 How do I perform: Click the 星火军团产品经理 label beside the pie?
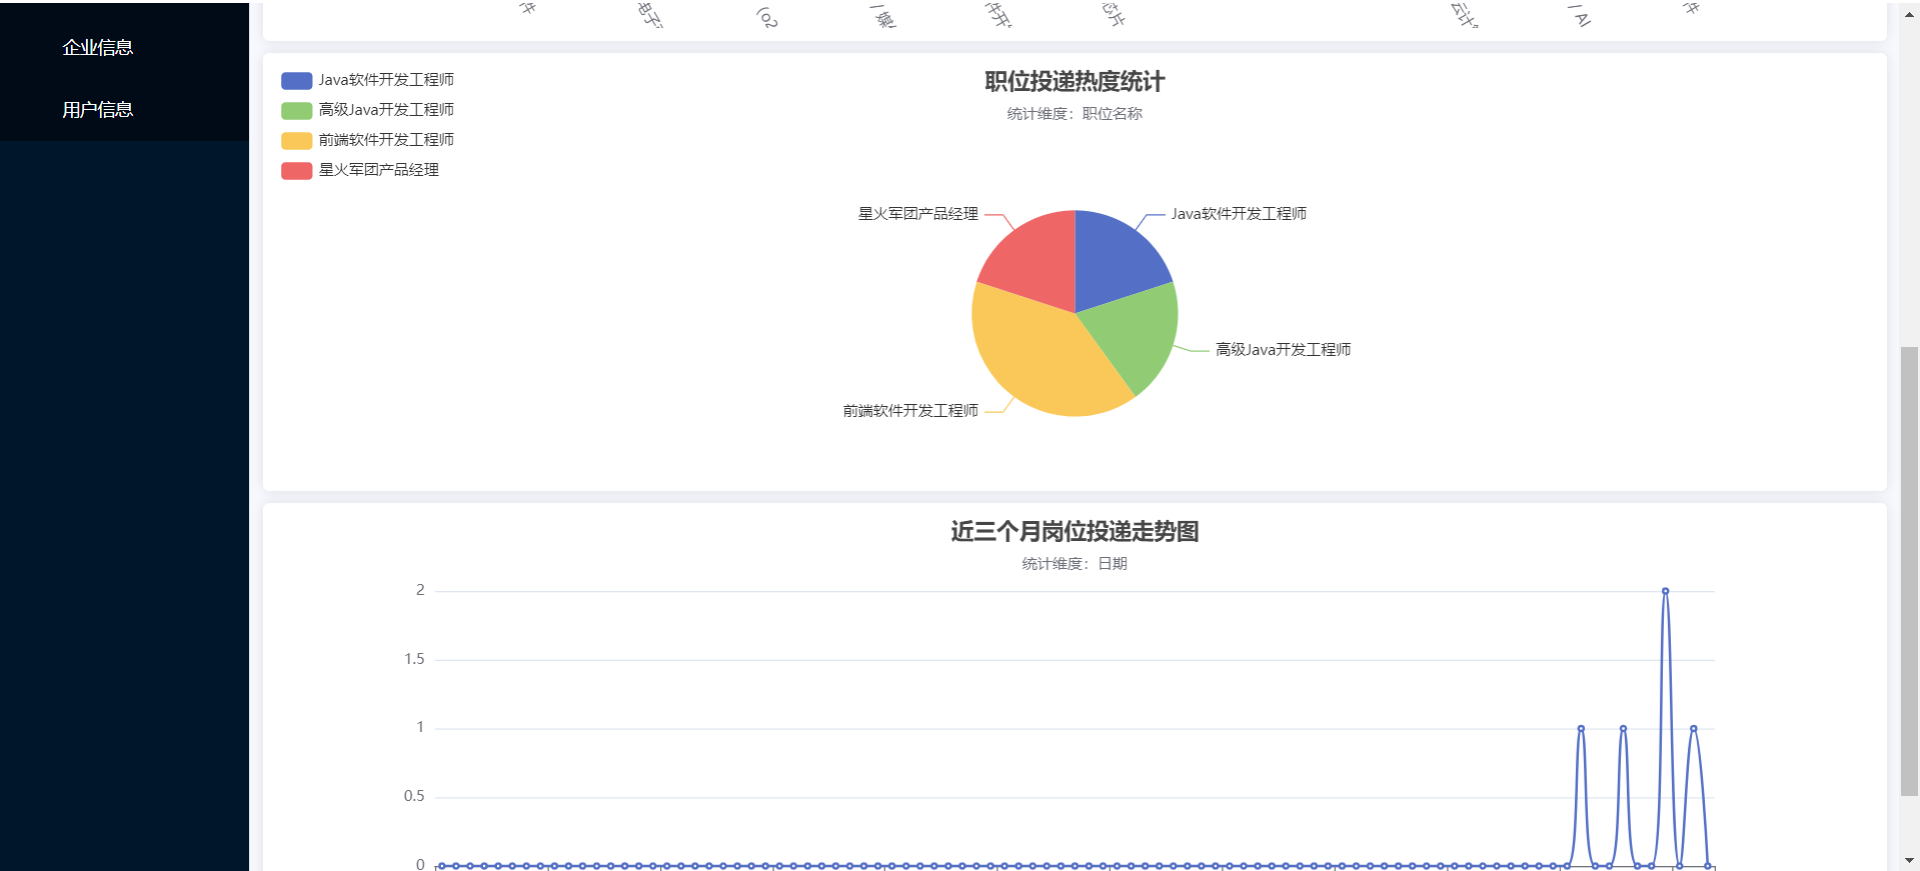point(918,214)
